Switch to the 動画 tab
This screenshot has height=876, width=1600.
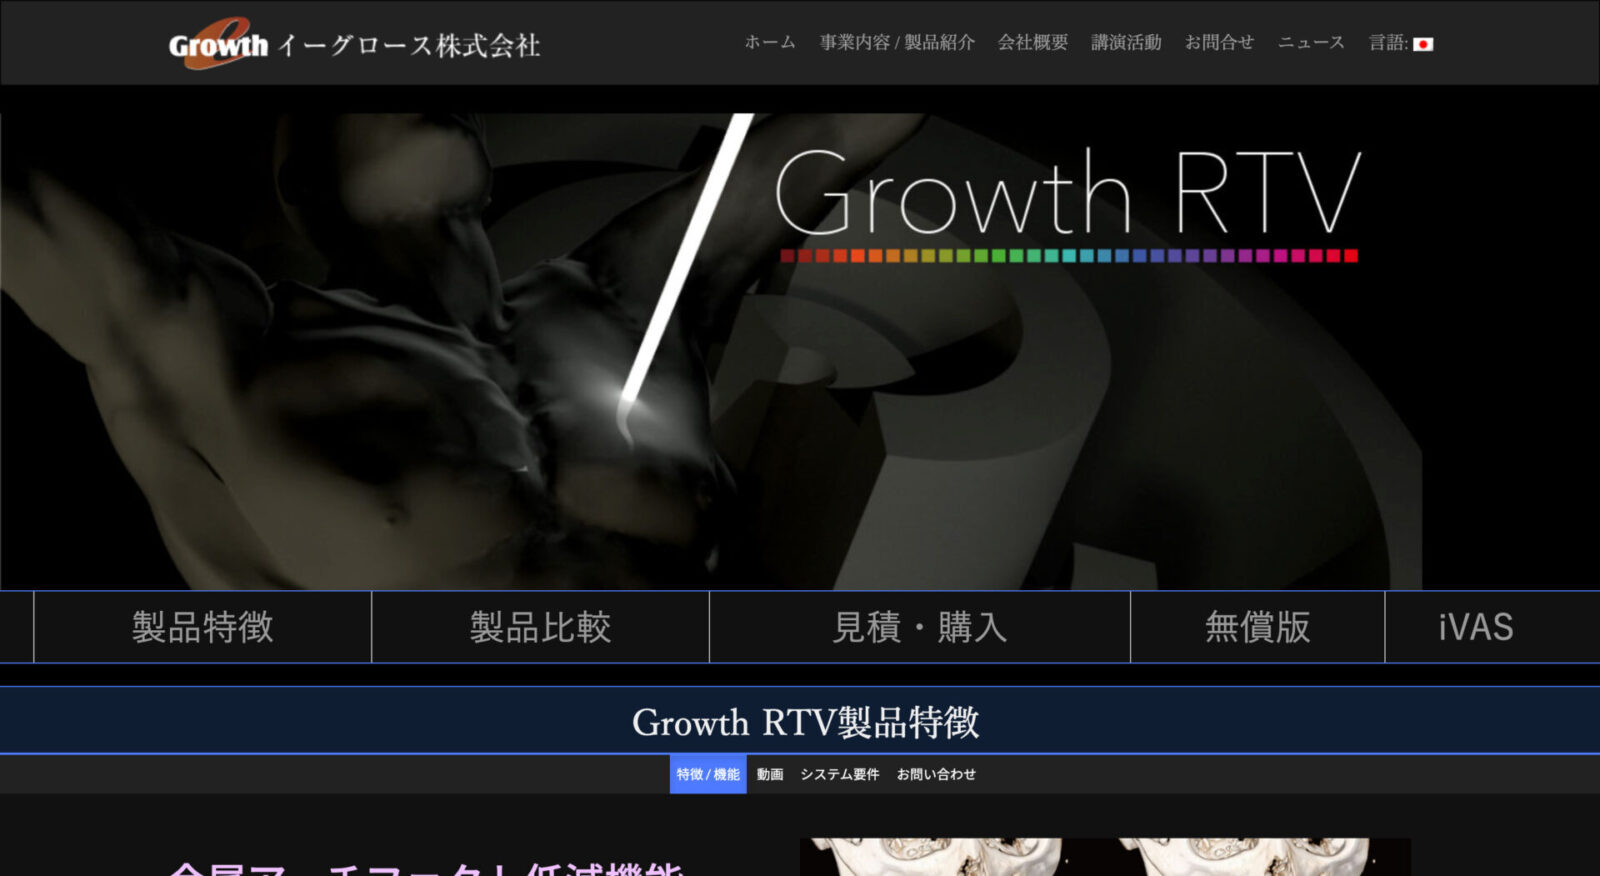point(770,774)
